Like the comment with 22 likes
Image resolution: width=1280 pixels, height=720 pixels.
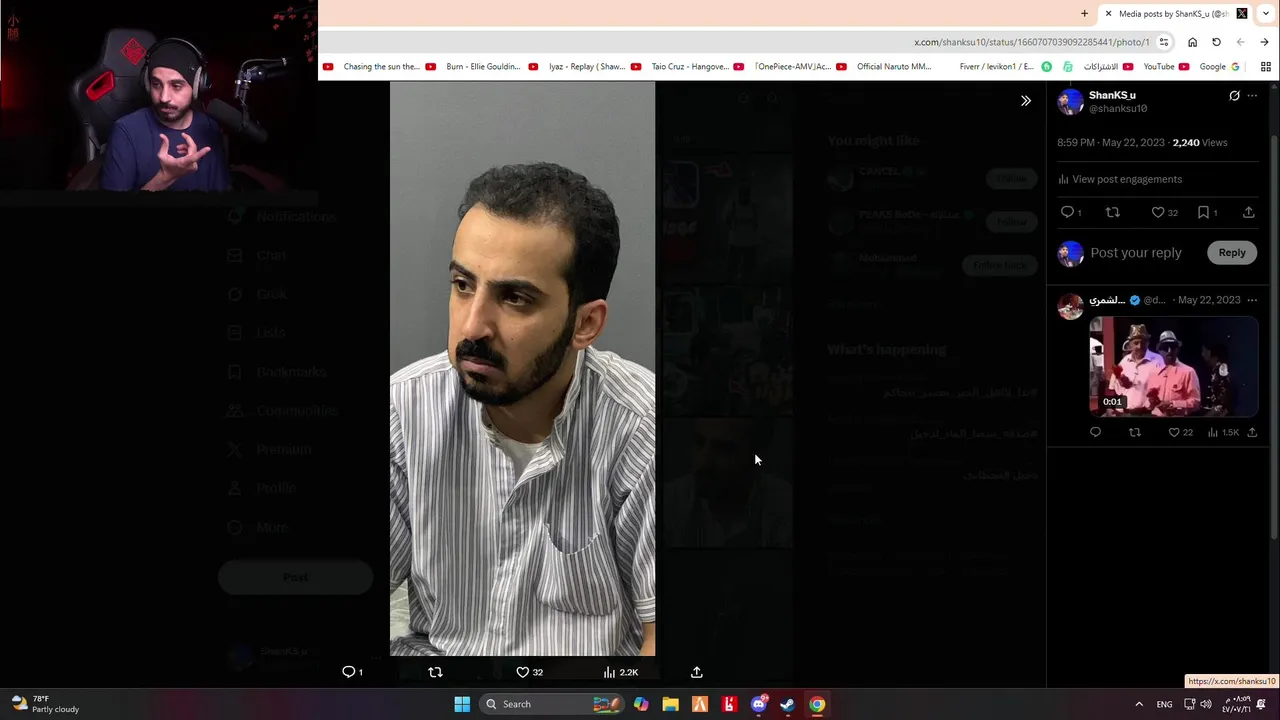pyautogui.click(x=1174, y=432)
